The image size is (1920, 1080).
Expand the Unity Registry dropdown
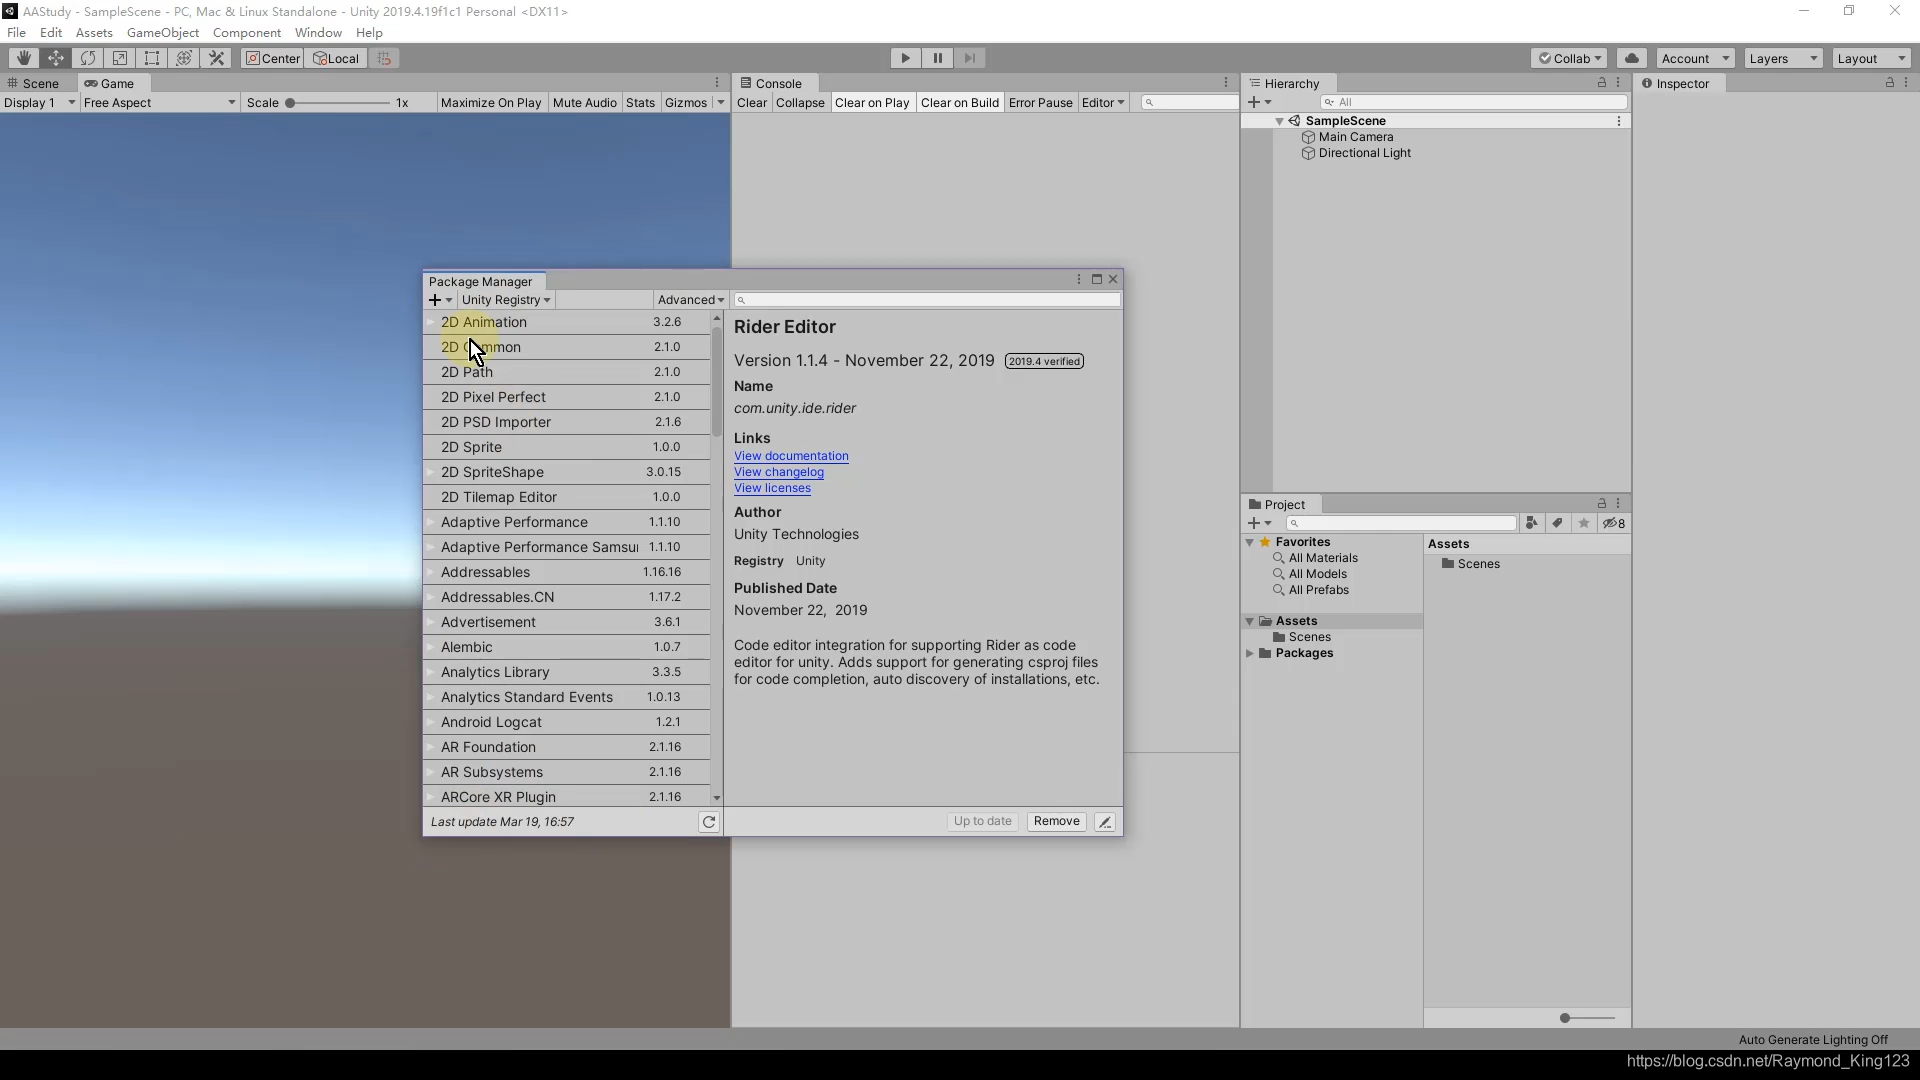(x=505, y=299)
